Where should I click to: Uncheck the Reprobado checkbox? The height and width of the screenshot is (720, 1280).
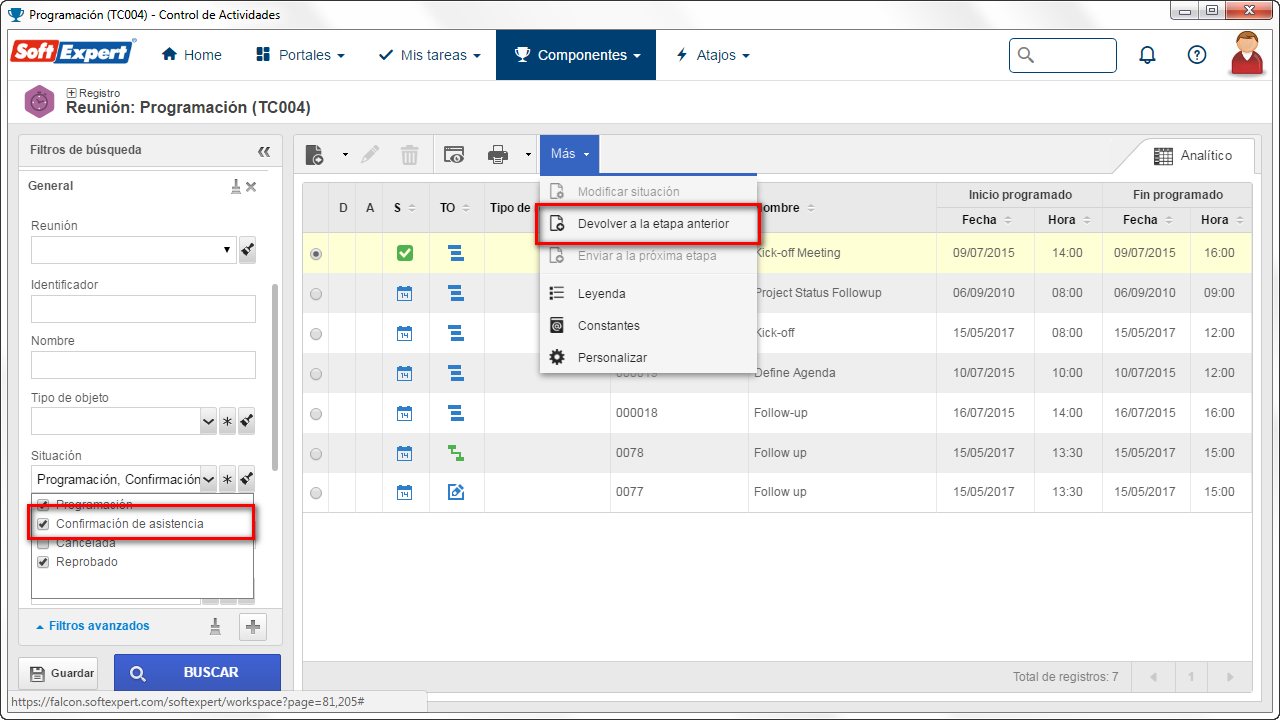[43, 562]
